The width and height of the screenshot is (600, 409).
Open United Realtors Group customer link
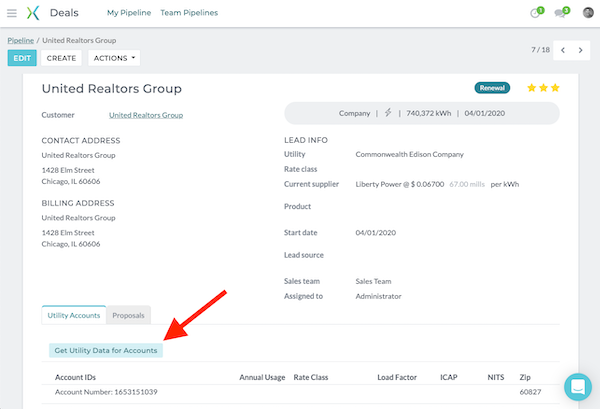click(145, 115)
